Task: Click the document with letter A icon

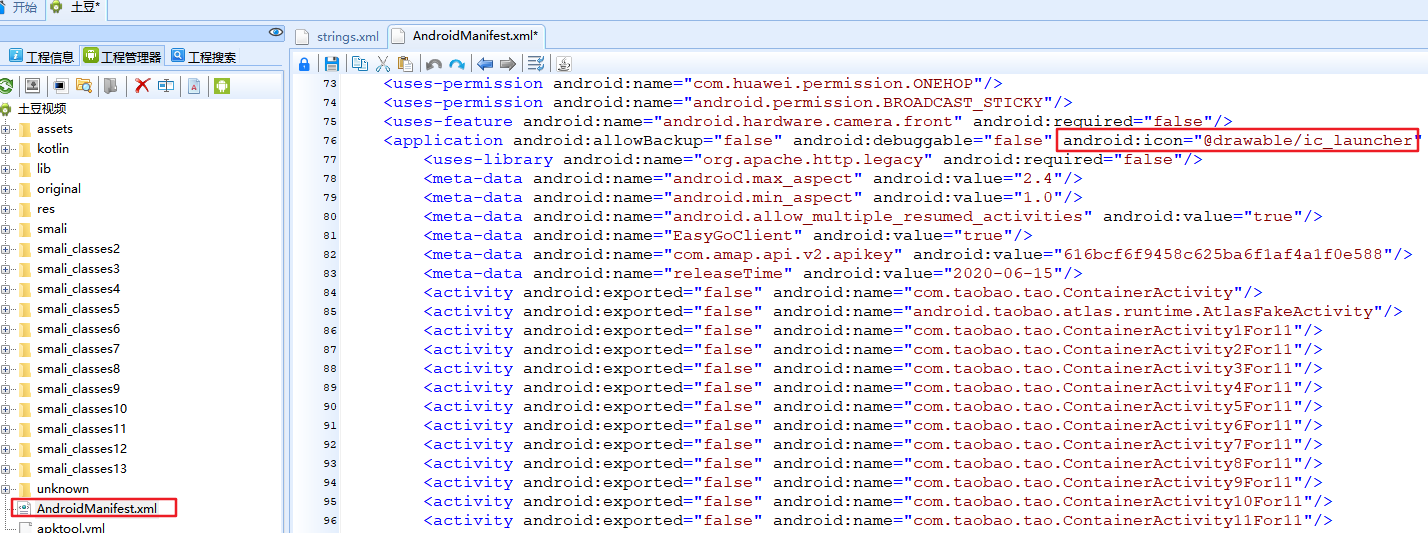Action: tap(194, 85)
